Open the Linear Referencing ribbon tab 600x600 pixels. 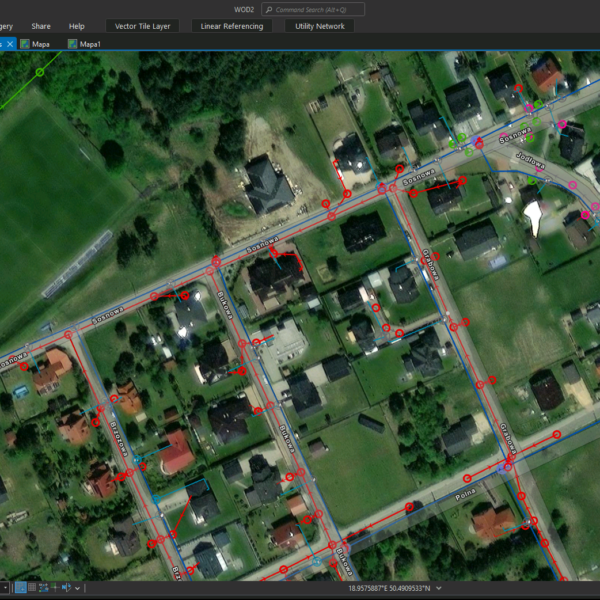232,26
